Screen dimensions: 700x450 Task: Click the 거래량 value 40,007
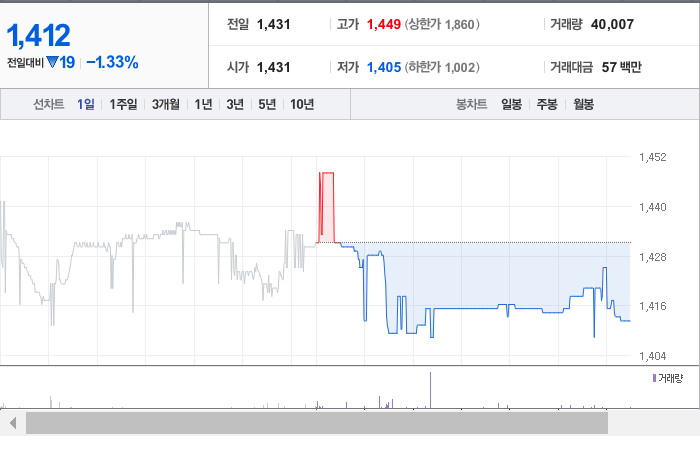click(612, 24)
